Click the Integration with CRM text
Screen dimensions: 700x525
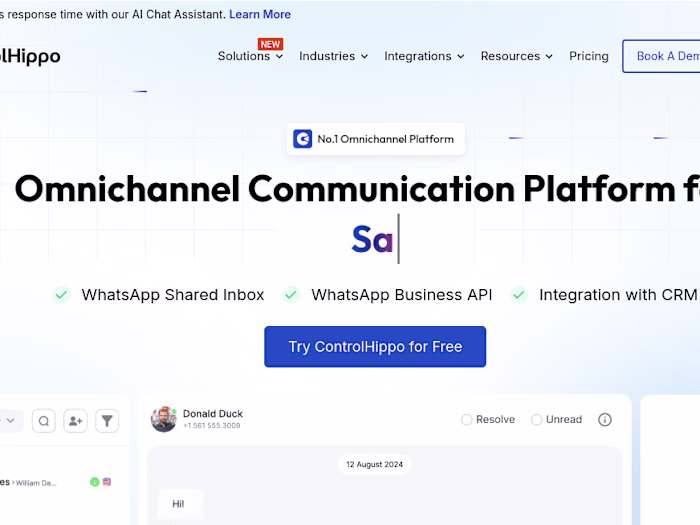(618, 295)
